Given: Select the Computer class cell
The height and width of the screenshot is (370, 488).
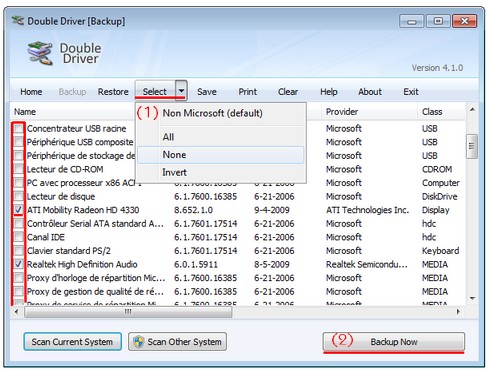Looking at the screenshot, I should (x=440, y=183).
